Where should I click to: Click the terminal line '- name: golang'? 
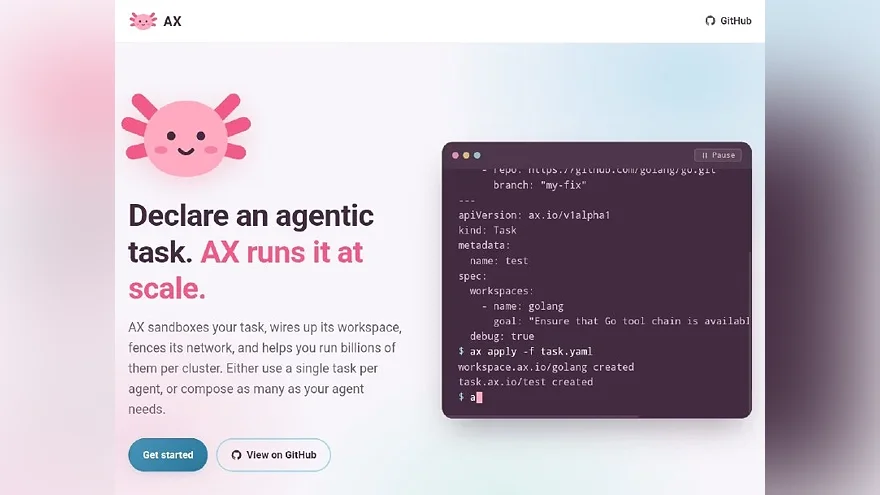(522, 306)
